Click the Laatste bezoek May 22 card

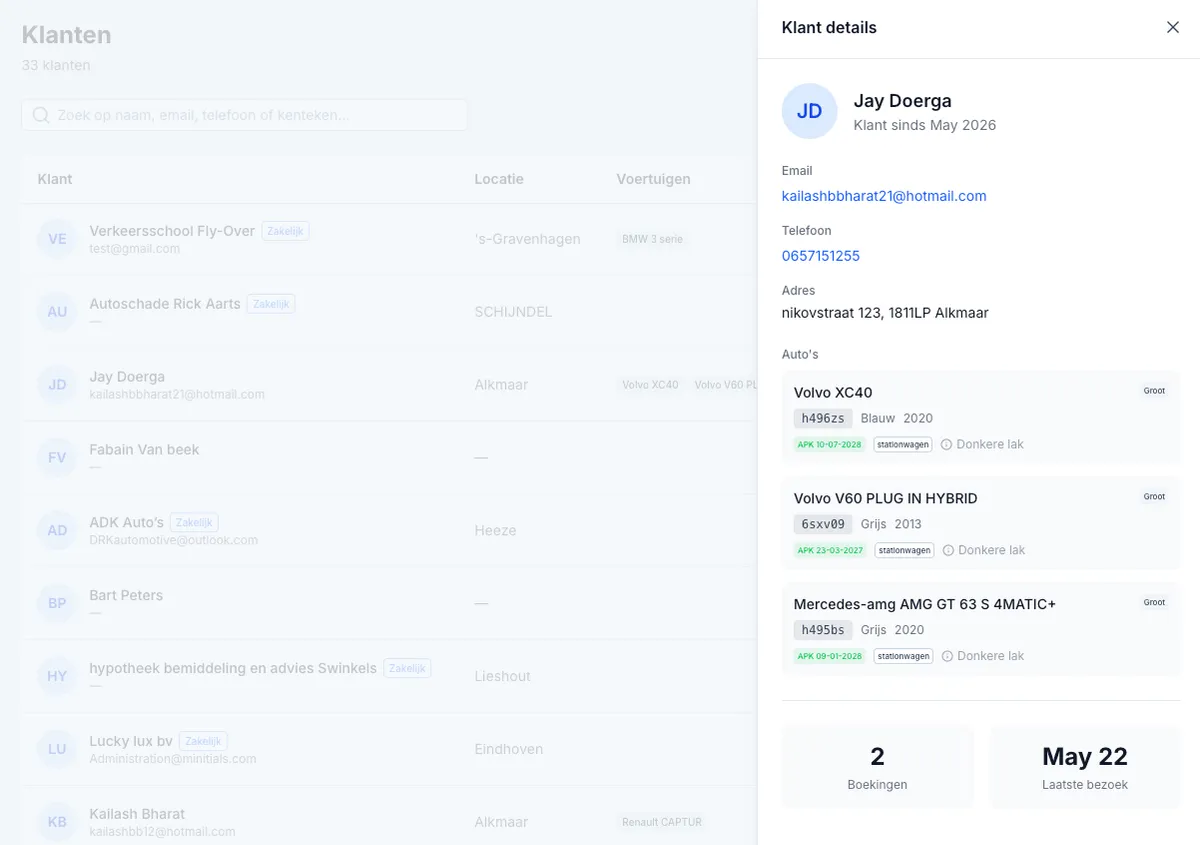coord(1085,767)
